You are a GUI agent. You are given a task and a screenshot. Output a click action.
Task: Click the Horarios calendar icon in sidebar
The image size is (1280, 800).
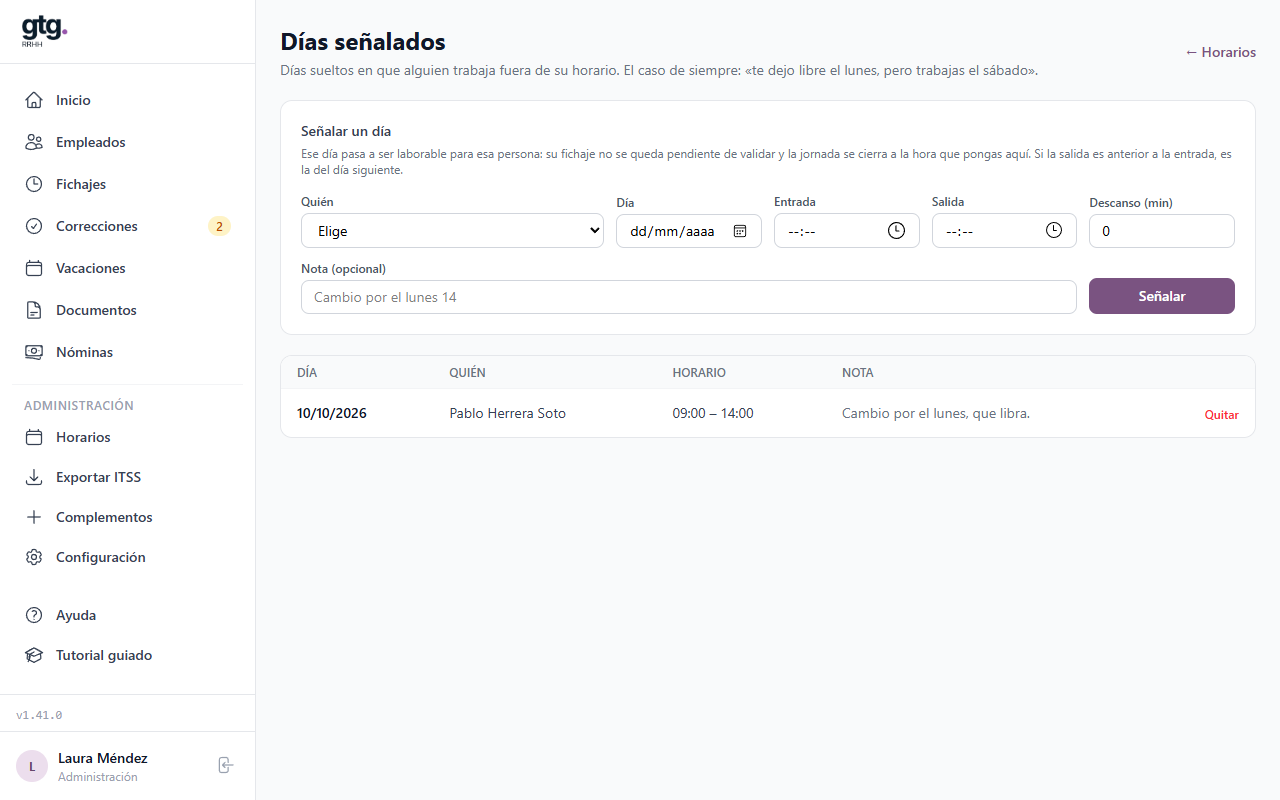click(x=34, y=437)
